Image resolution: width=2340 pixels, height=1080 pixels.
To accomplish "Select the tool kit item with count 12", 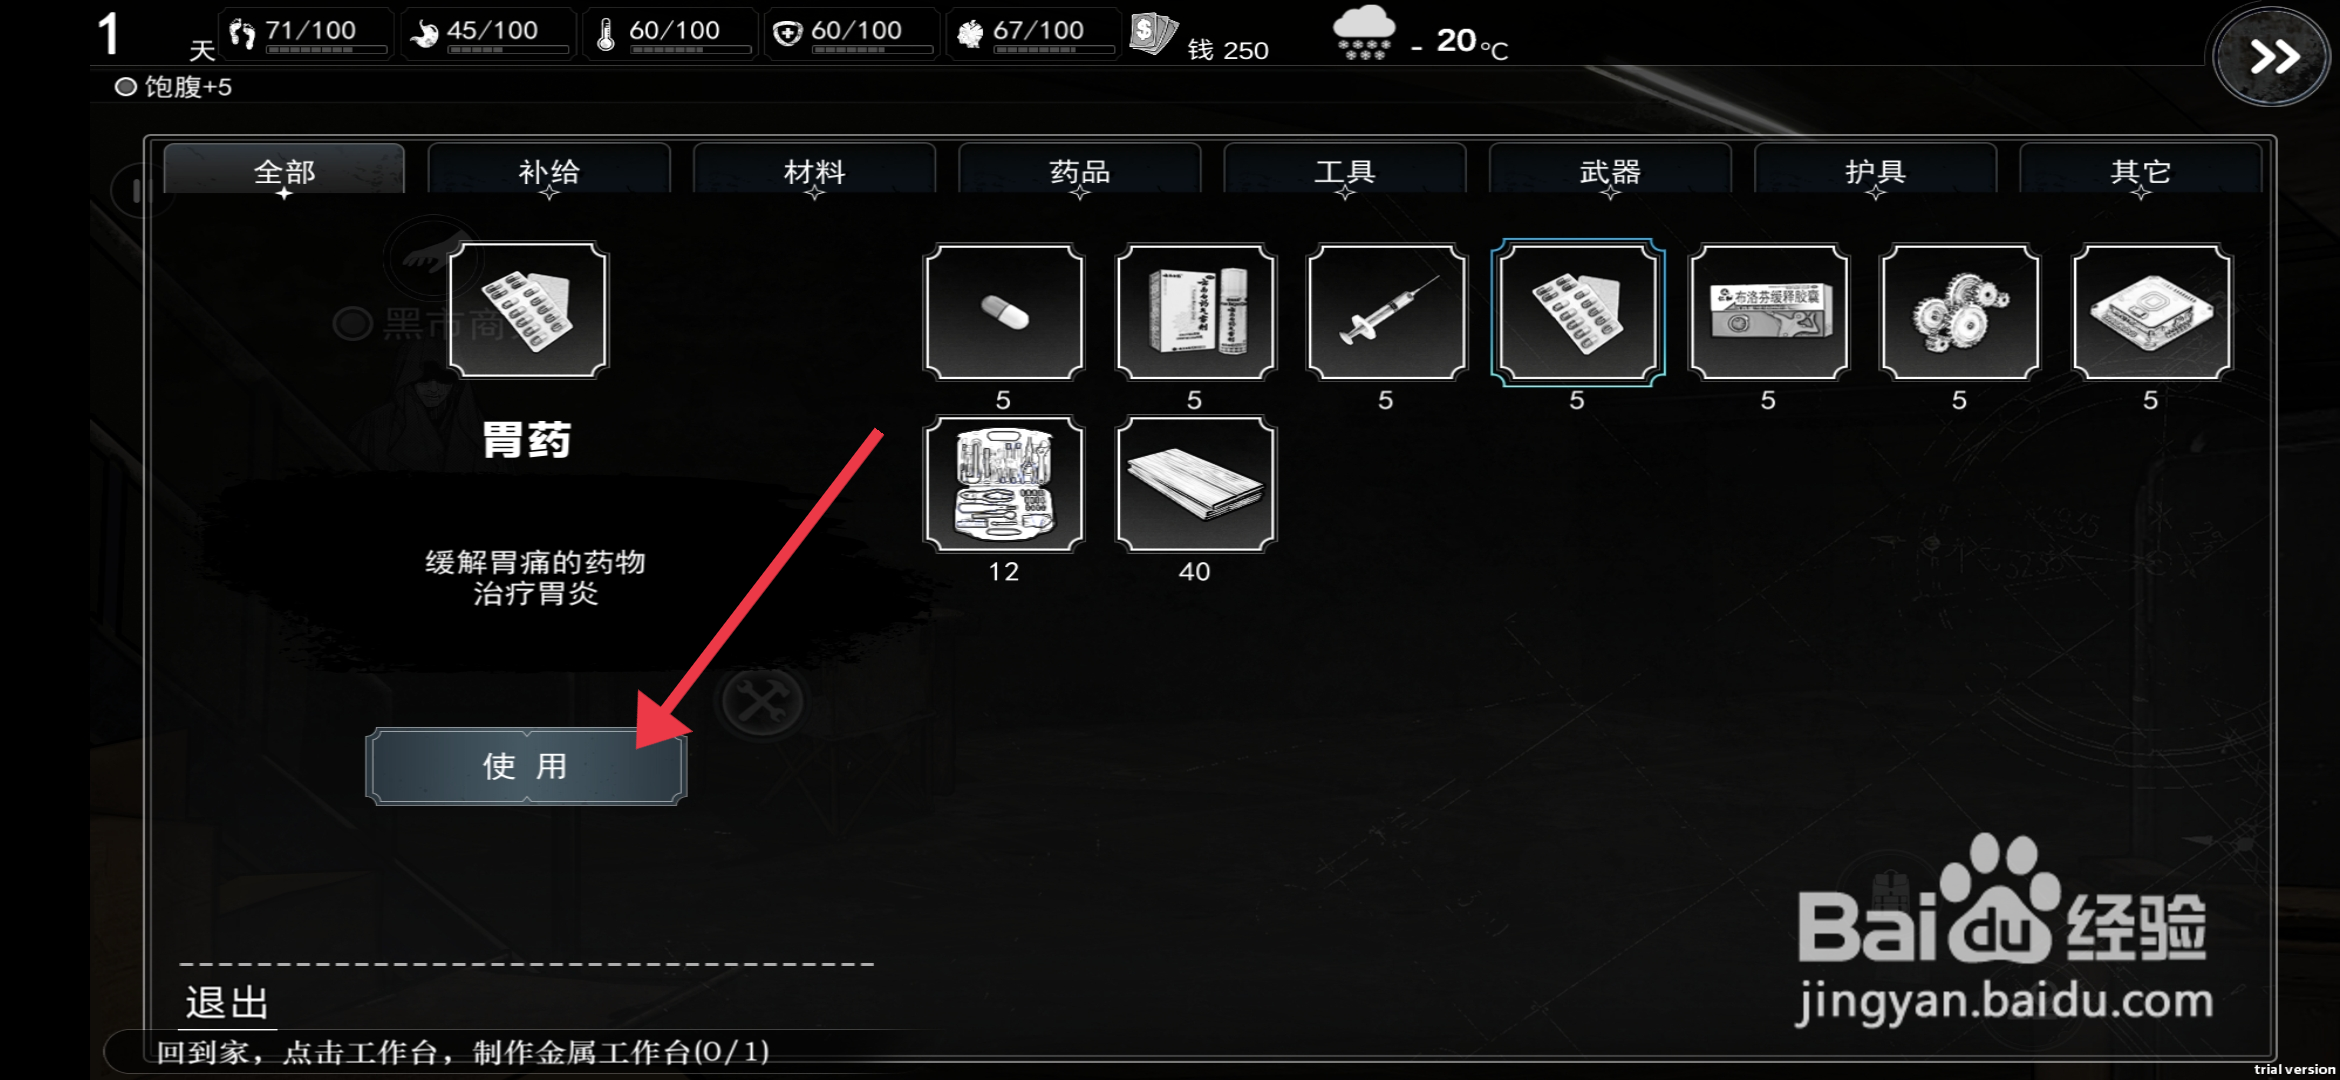I will [x=1003, y=484].
